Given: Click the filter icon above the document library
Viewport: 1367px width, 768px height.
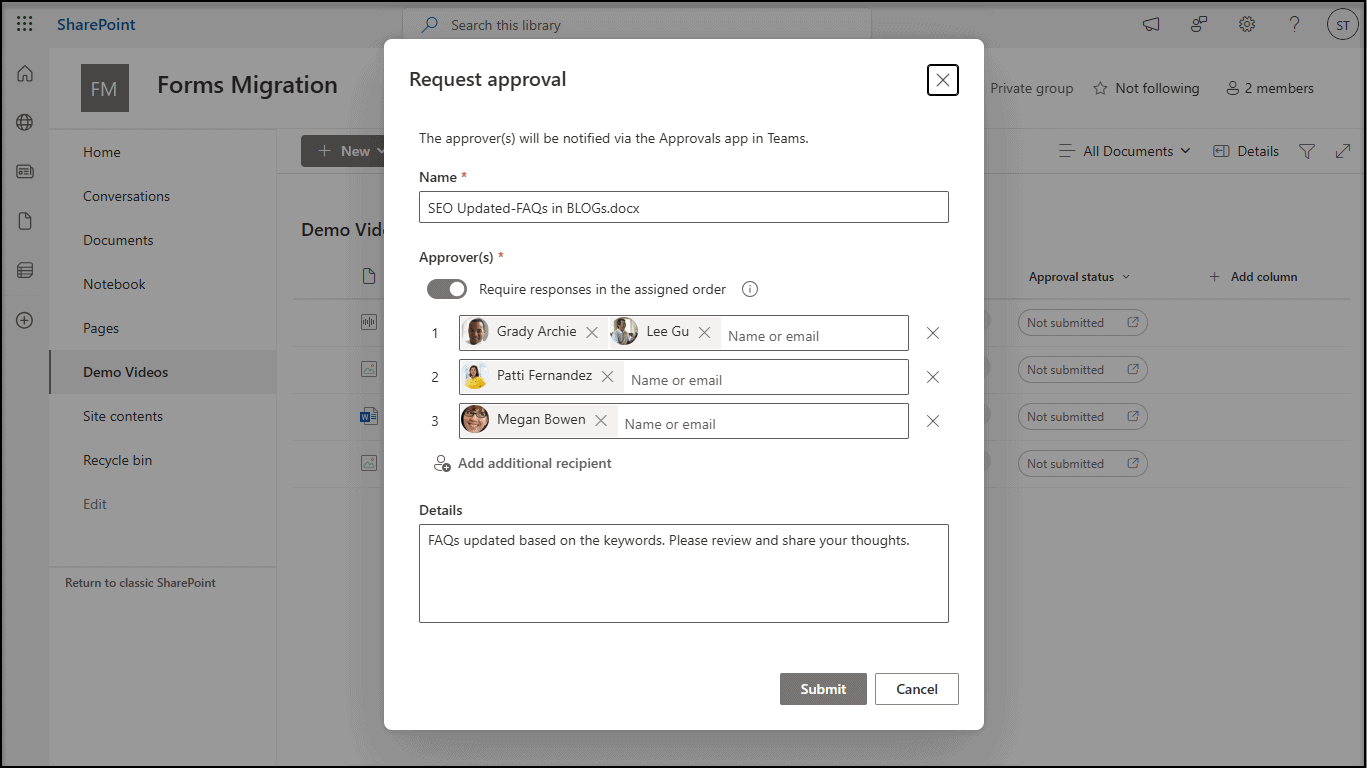Looking at the screenshot, I should point(1307,150).
